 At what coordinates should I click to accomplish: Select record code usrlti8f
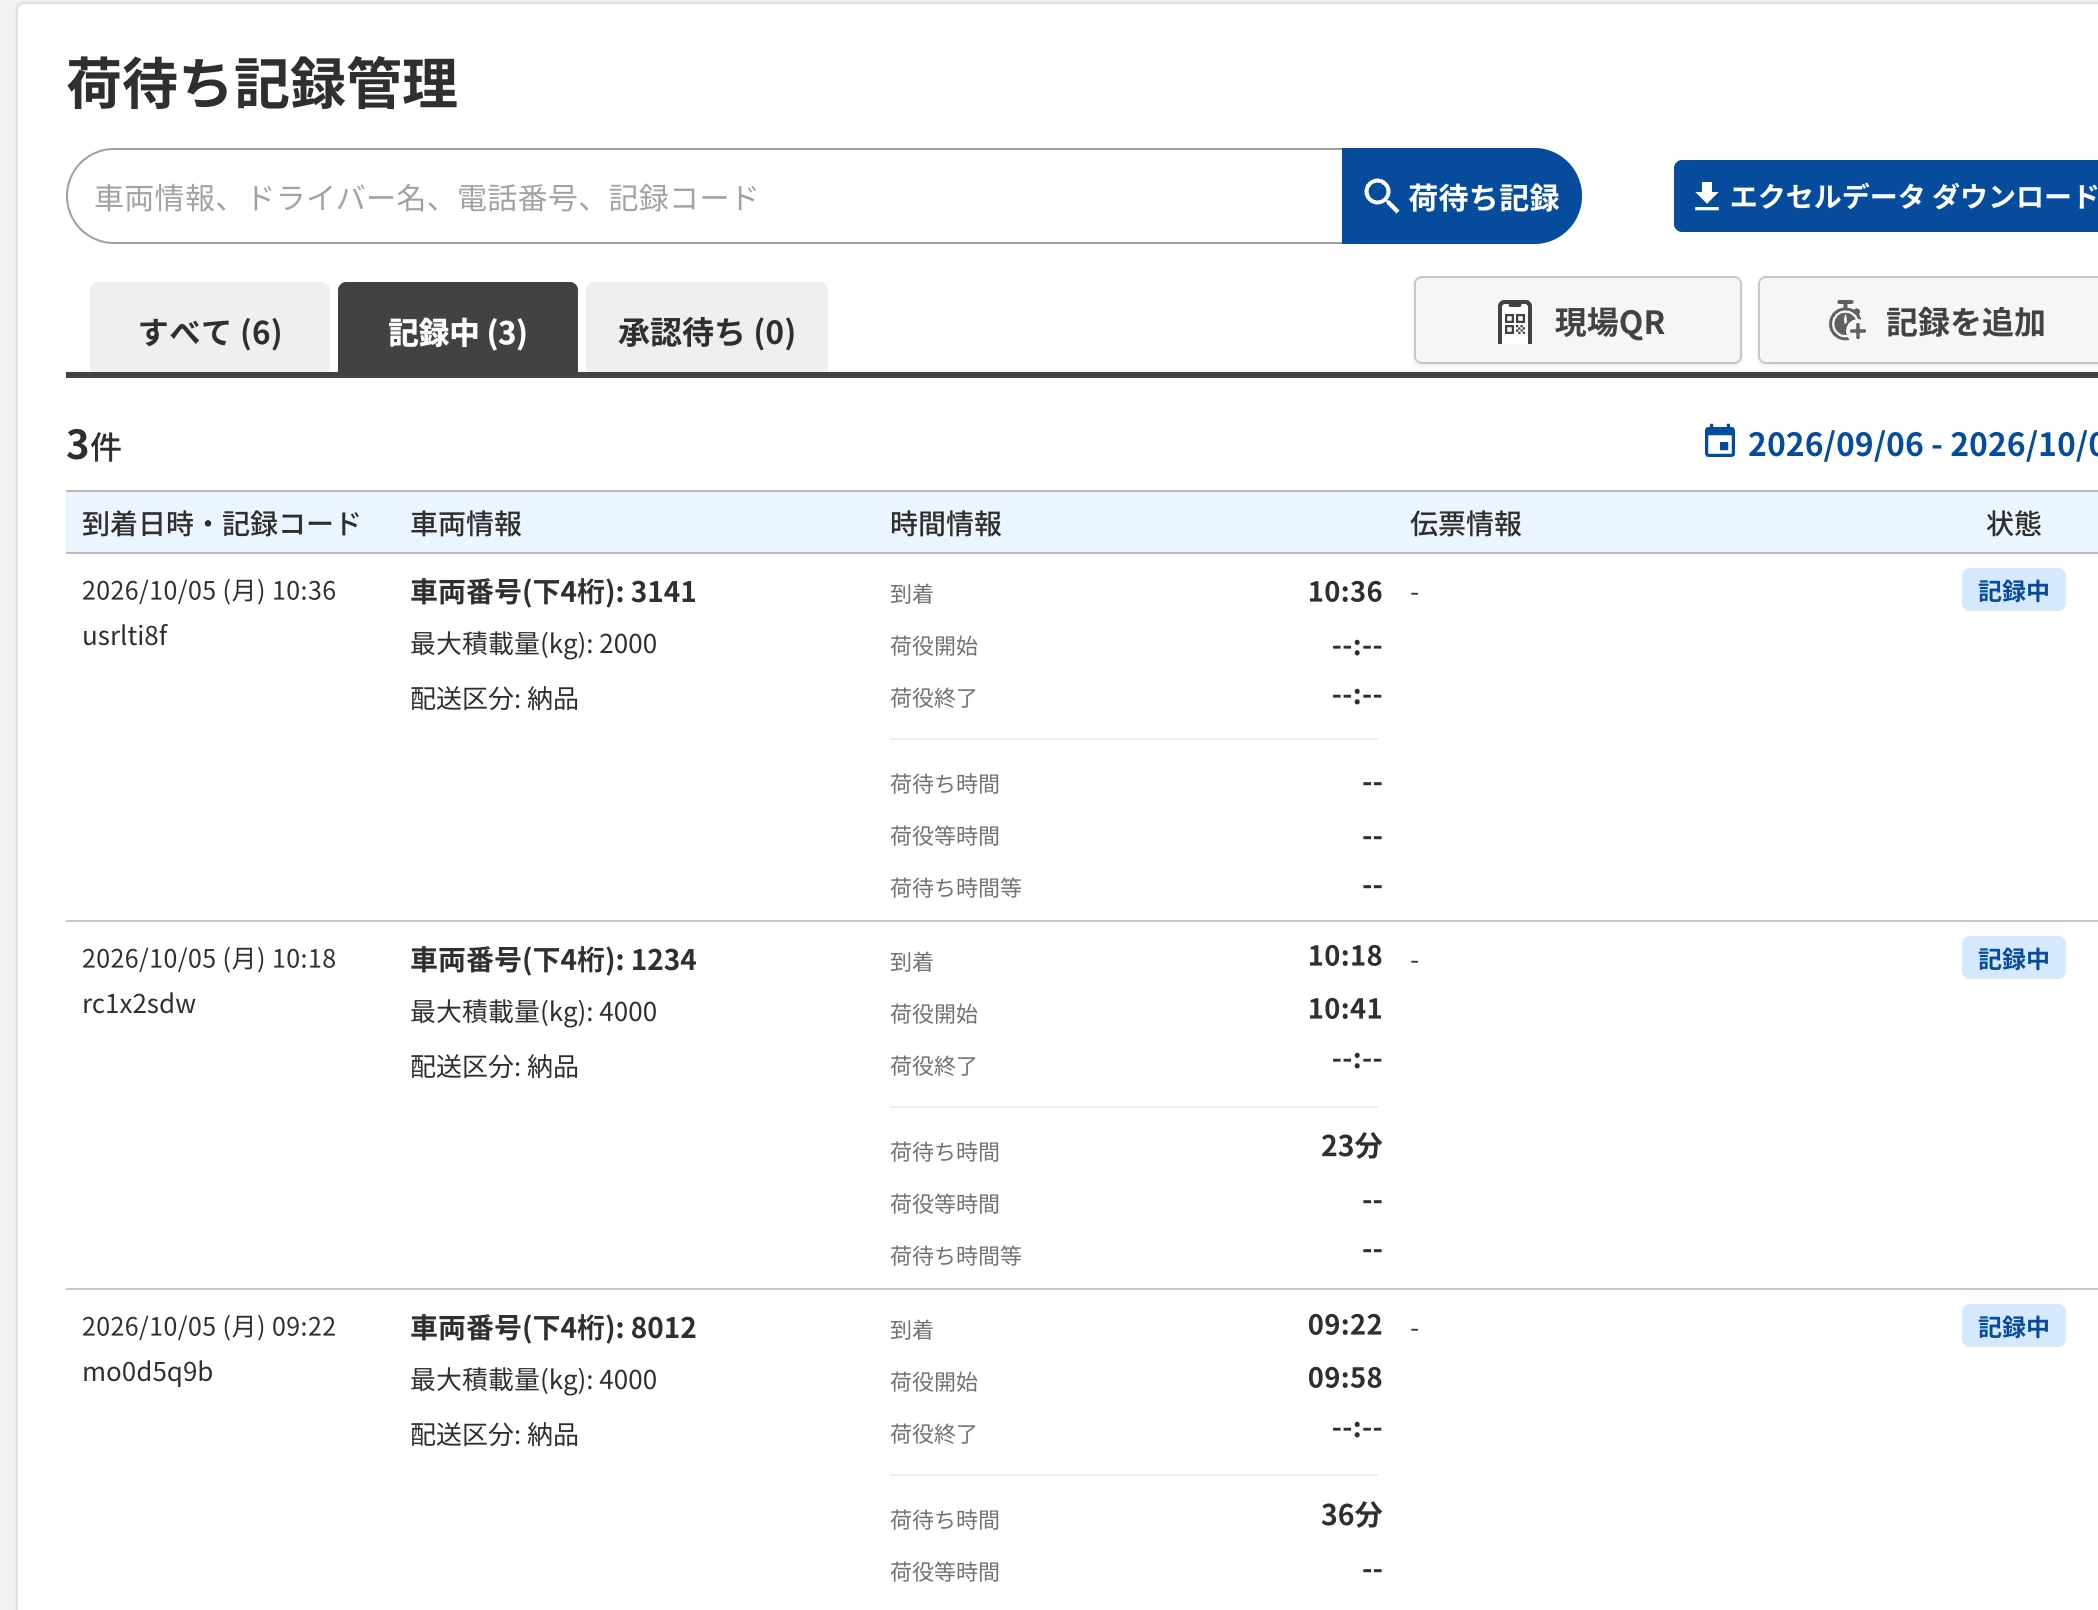click(x=125, y=636)
